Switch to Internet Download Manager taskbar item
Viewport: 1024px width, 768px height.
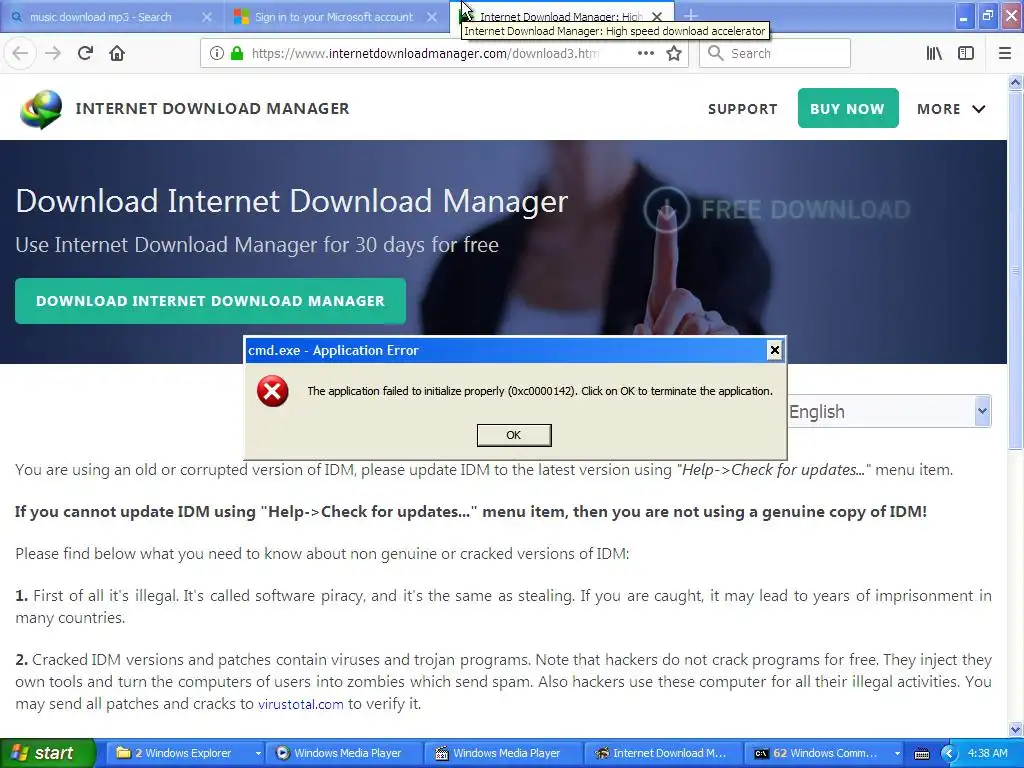click(662, 753)
